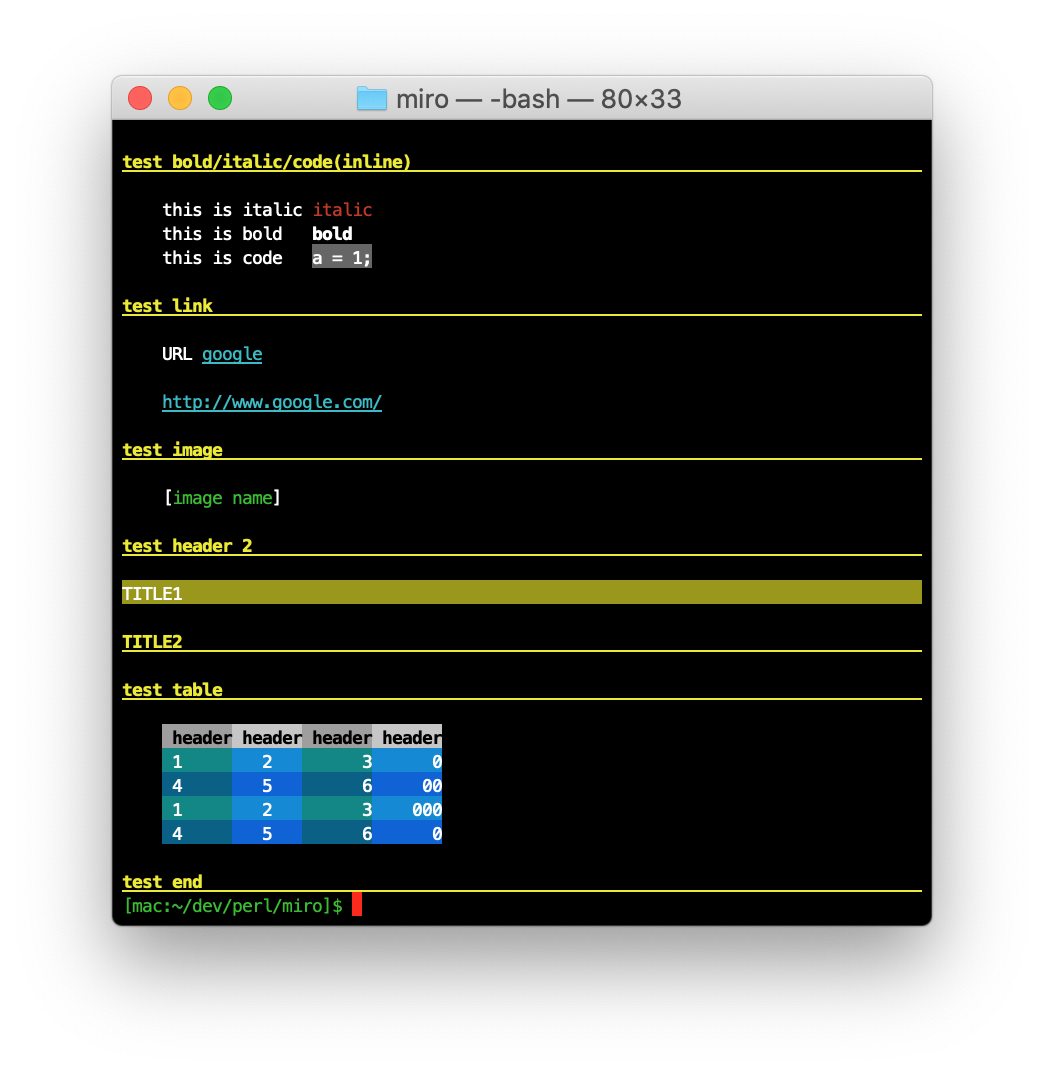Viewport: 1044px width, 1074px height.
Task: Click the table cell containing '000'
Action: pos(407,809)
